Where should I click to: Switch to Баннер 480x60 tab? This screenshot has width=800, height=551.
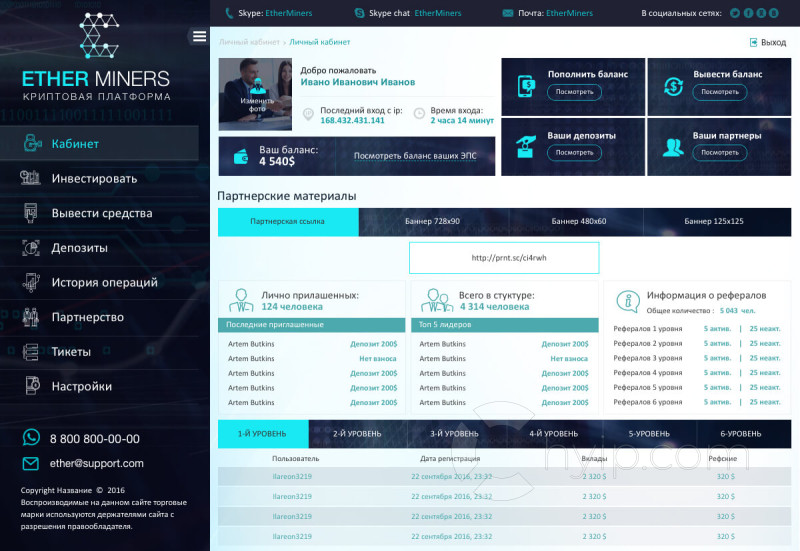point(579,221)
